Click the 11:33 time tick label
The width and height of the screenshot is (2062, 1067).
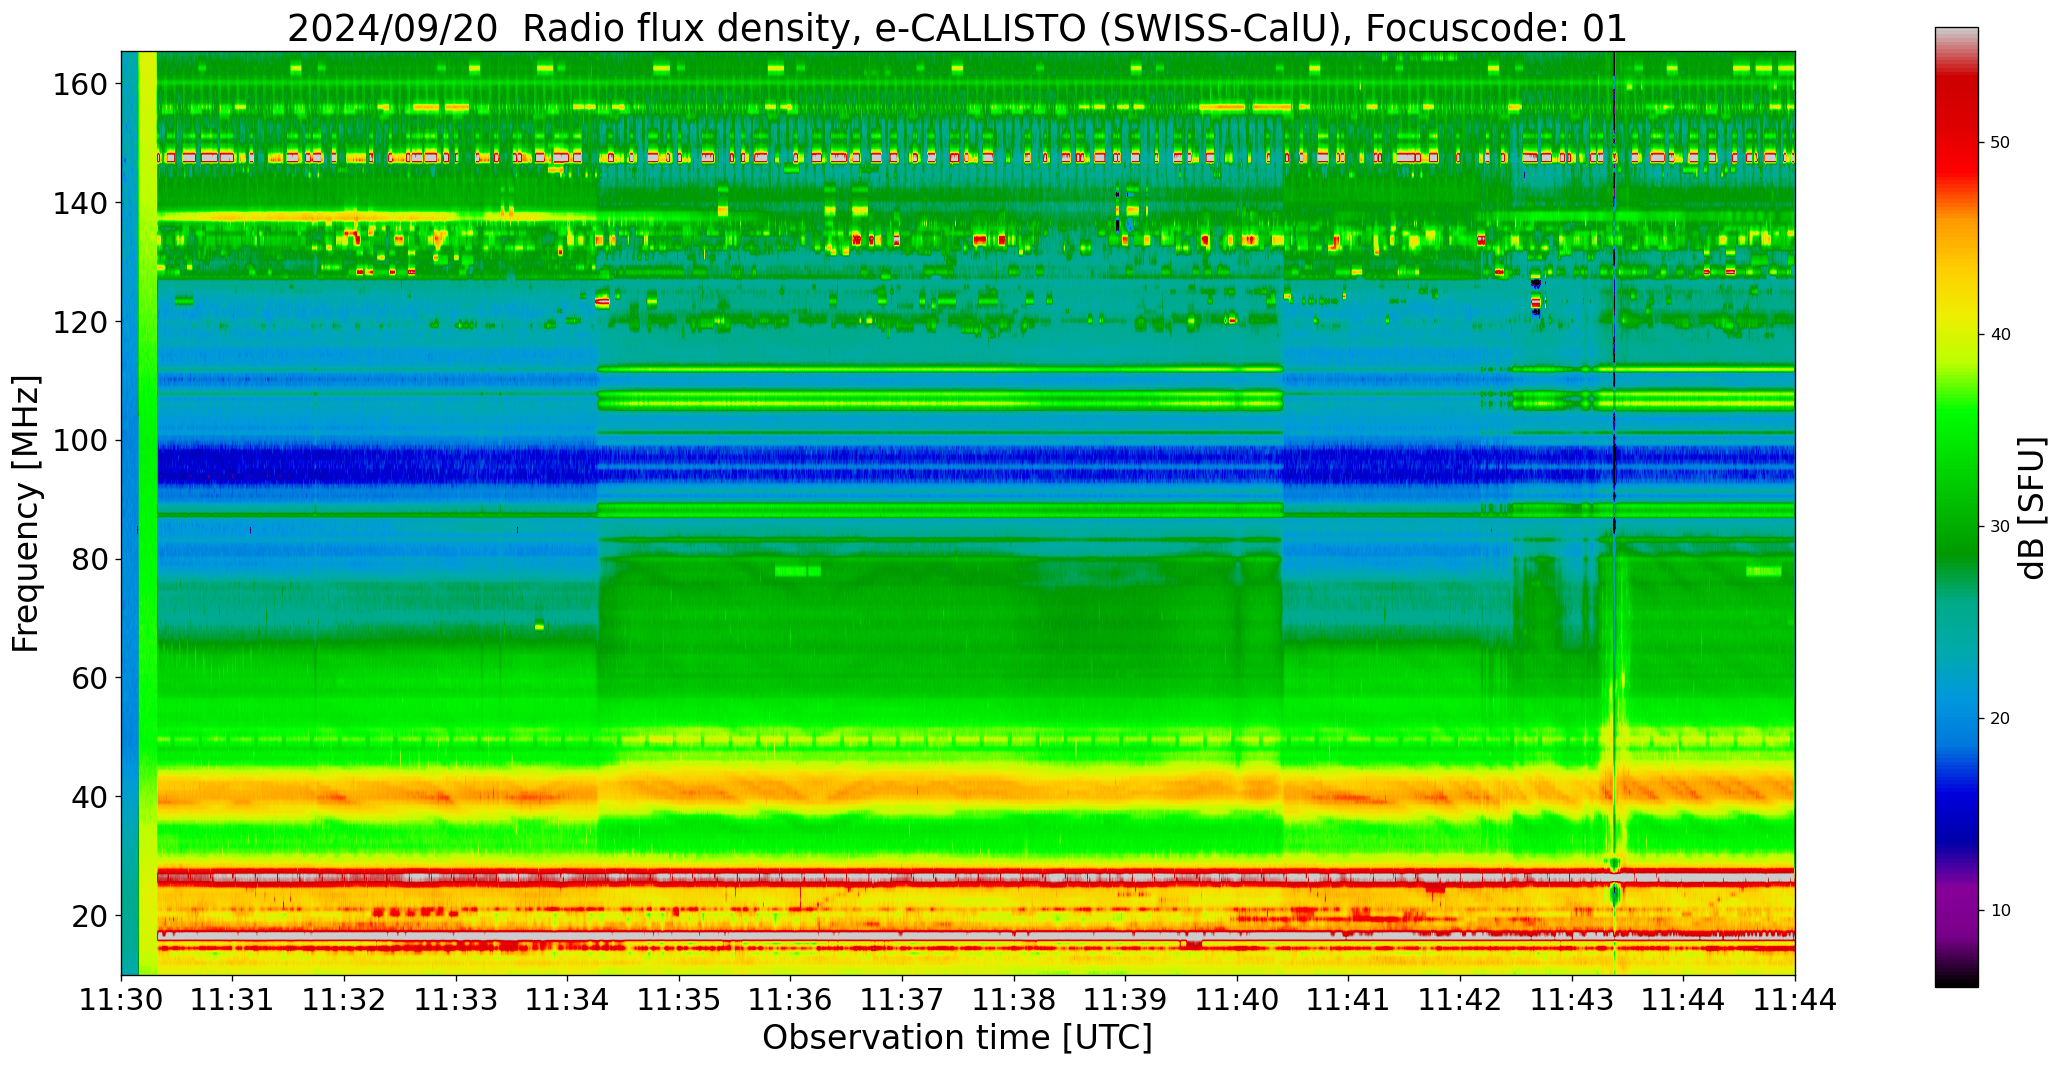point(457,999)
